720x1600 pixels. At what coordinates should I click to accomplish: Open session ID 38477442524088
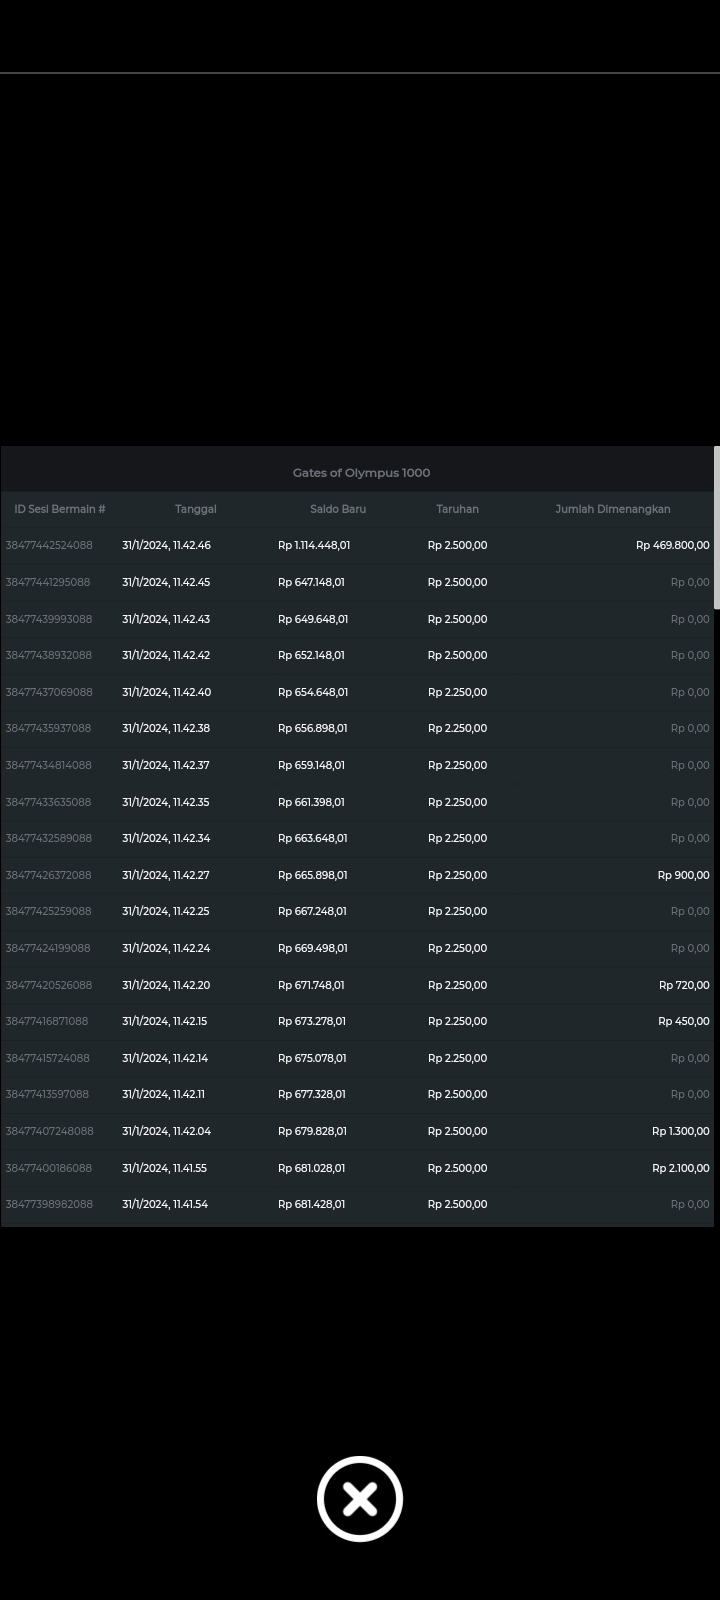(x=49, y=545)
